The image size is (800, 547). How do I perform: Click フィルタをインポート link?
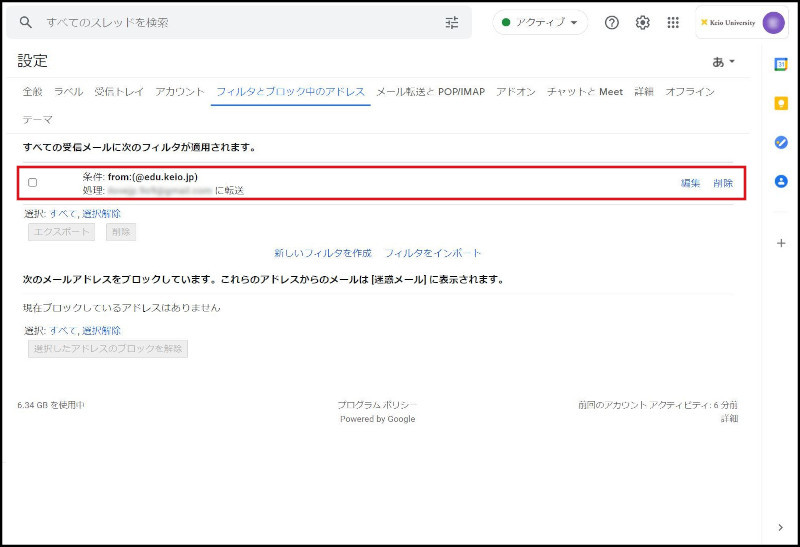click(x=433, y=253)
